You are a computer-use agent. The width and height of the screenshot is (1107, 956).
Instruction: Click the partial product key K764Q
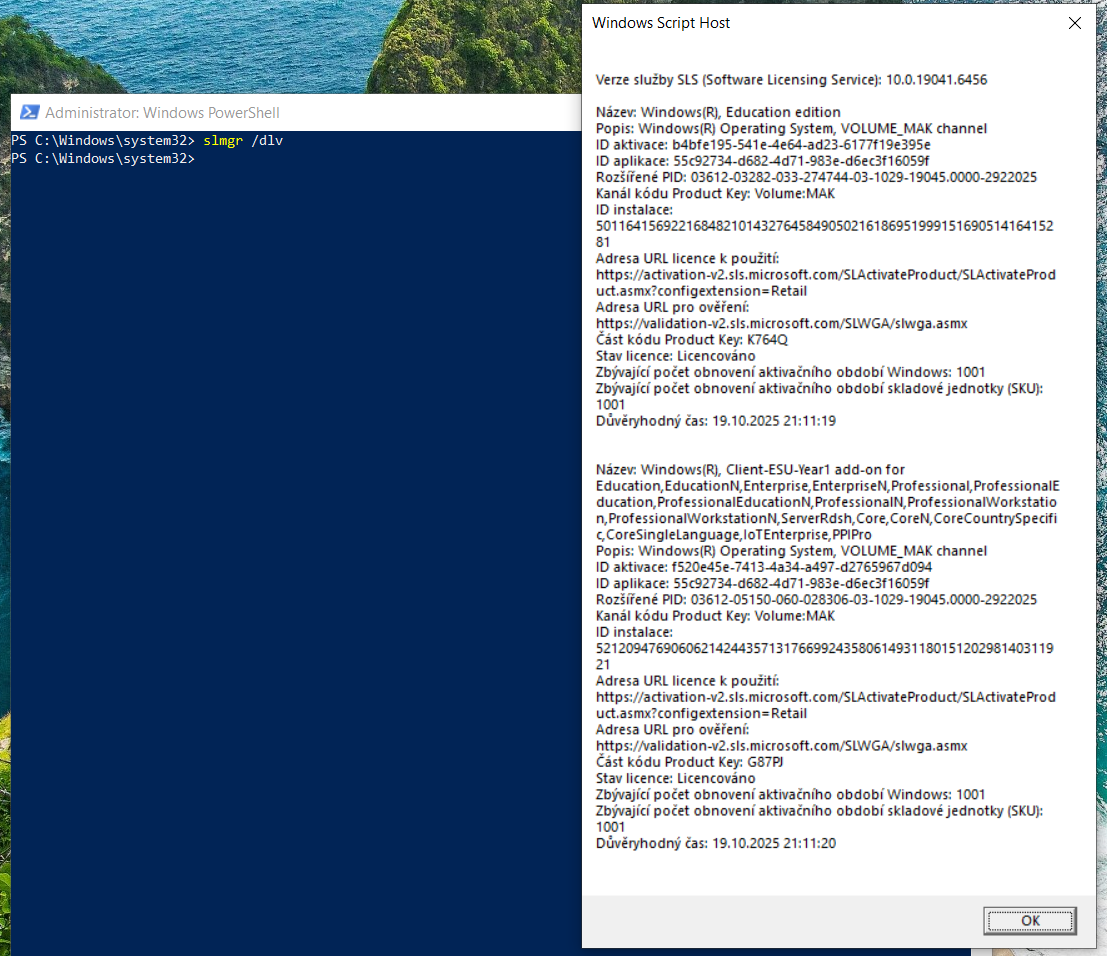tap(768, 339)
